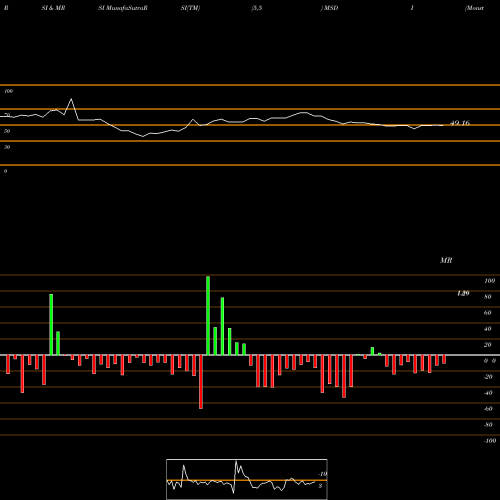Viewport: 500px width, 500px height.
Task: Click the 'SI & MR' header text
Action: tap(53, 8)
